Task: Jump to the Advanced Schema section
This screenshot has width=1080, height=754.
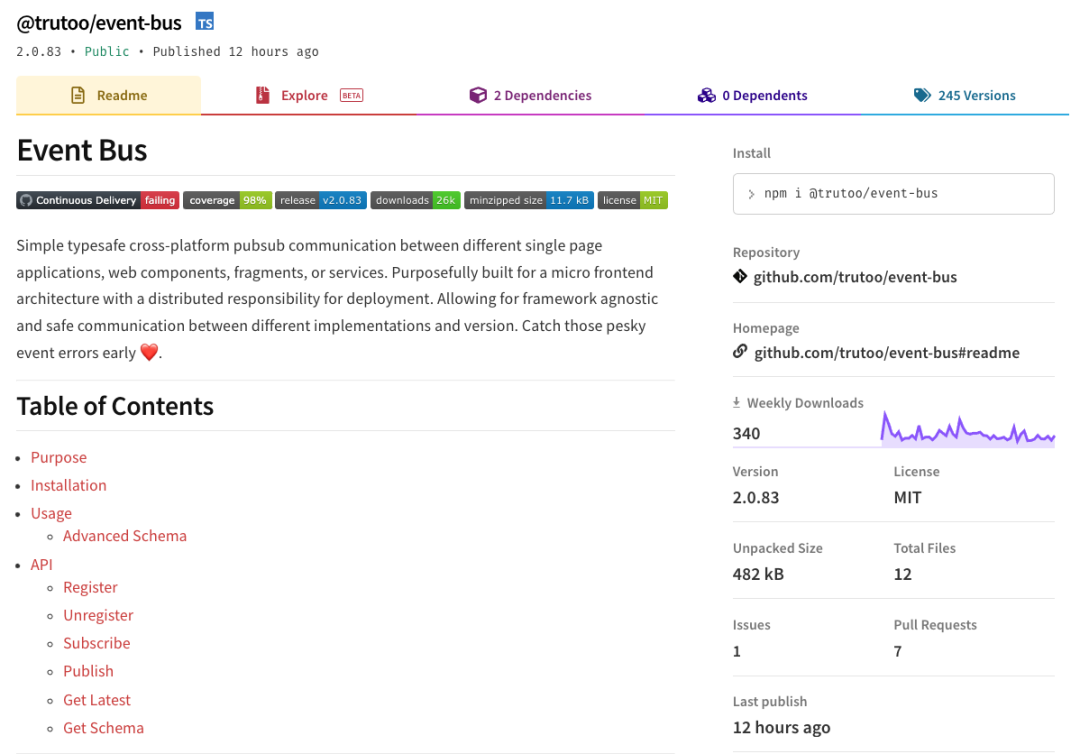Action: 125,536
